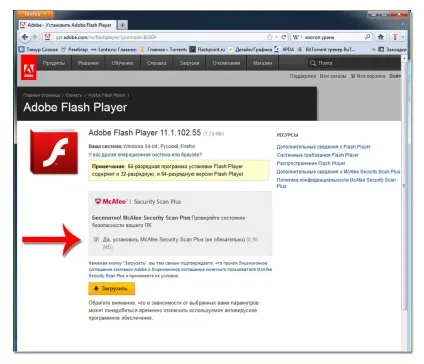Viewport: 424px width, 364px height.
Task: Open the Продукты menu on Adobe nav bar
Action: coord(54,63)
